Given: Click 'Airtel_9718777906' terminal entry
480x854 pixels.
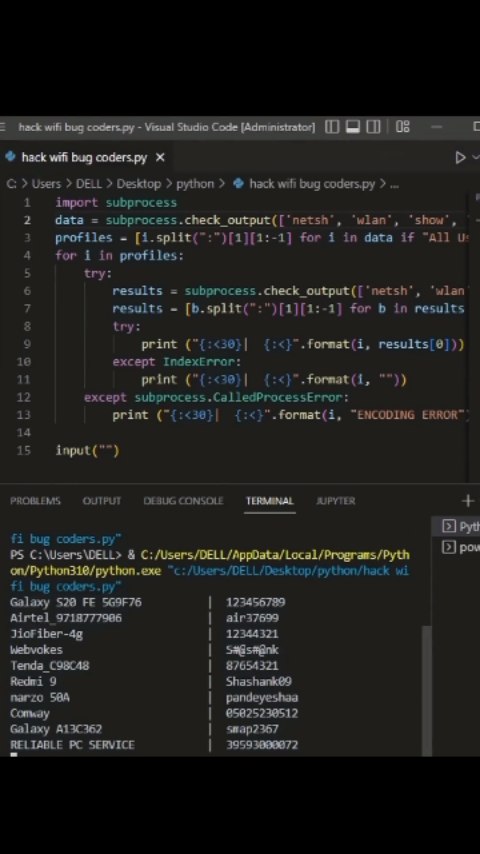Looking at the screenshot, I should pyautogui.click(x=66, y=618).
